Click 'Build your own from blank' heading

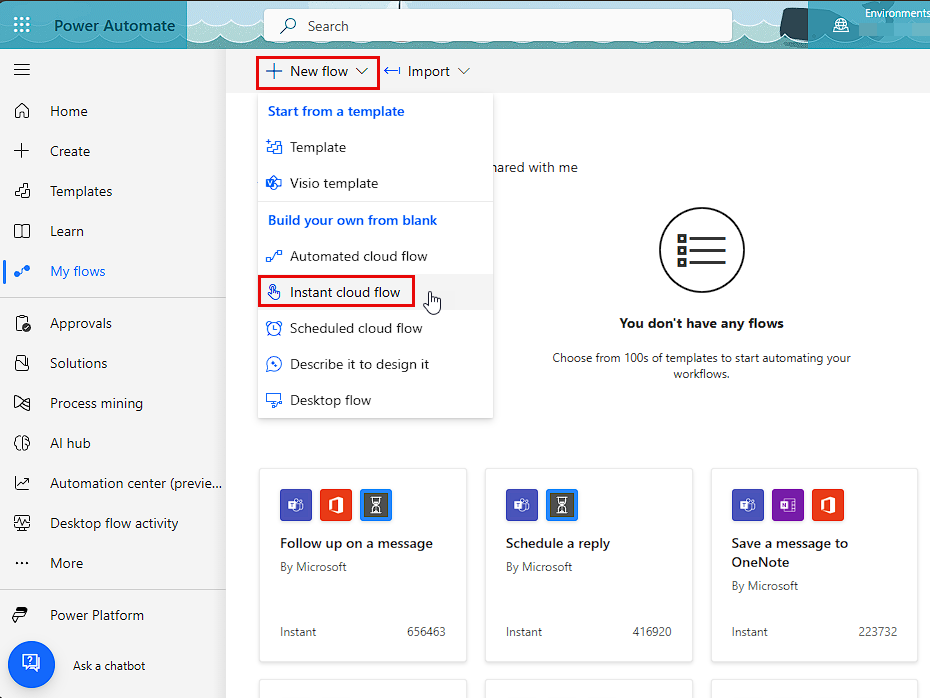tap(352, 221)
